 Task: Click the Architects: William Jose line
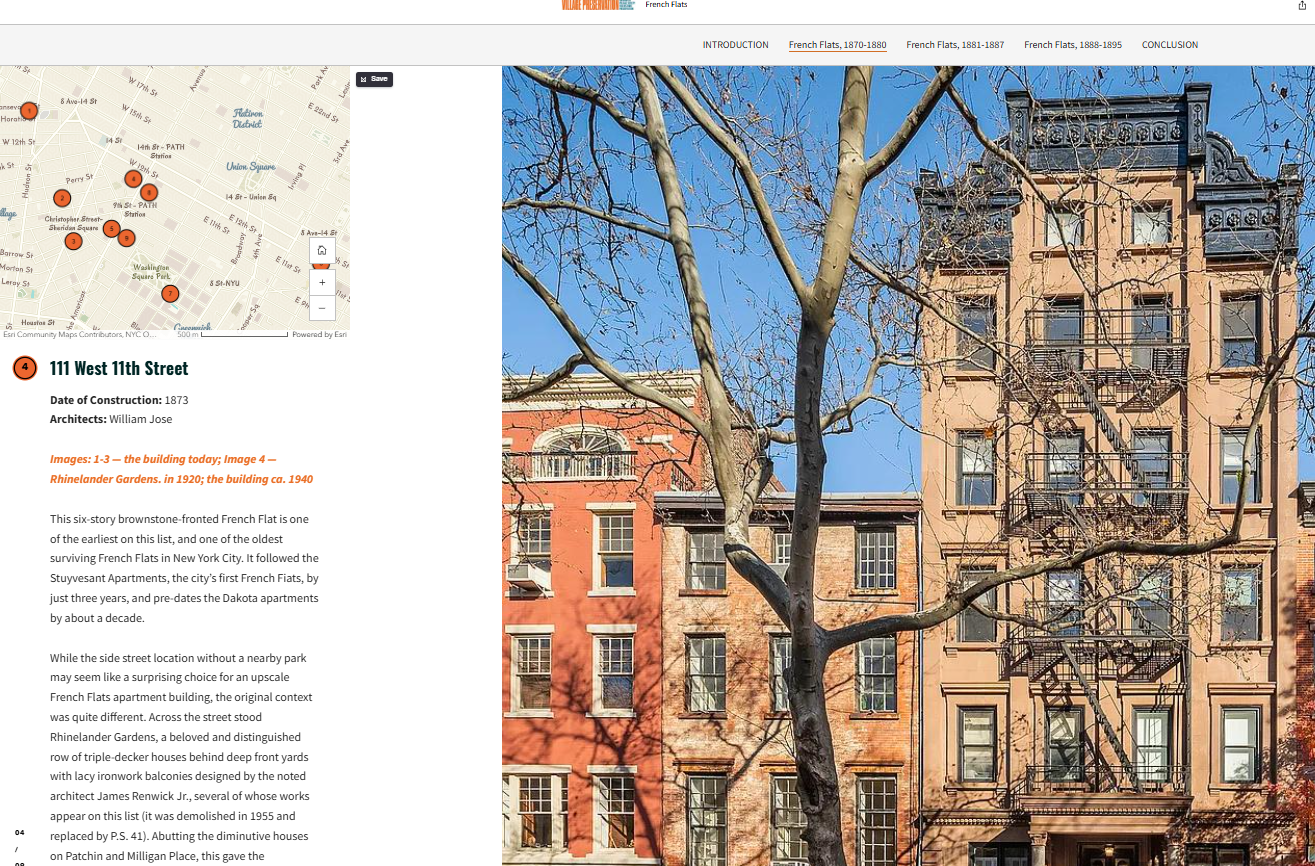point(111,419)
